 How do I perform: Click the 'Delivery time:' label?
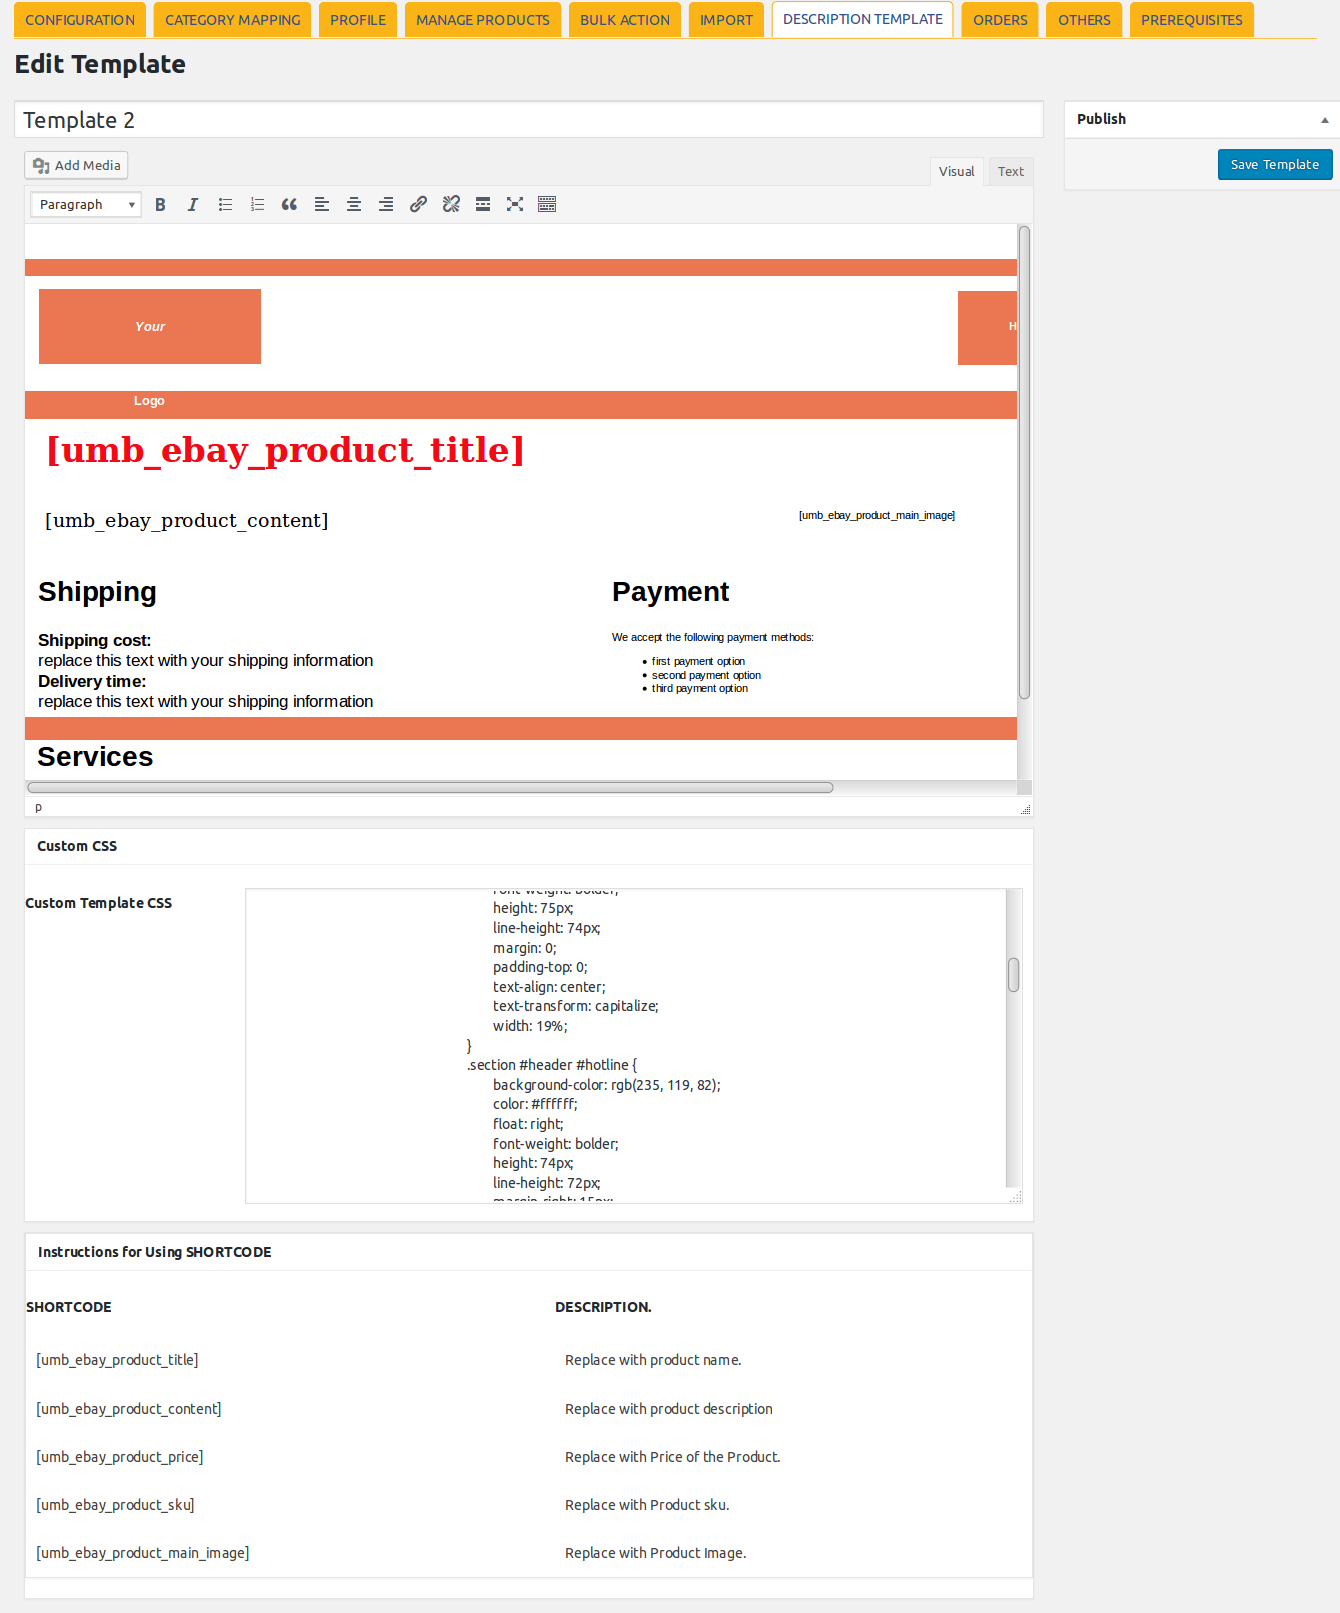[x=92, y=681]
